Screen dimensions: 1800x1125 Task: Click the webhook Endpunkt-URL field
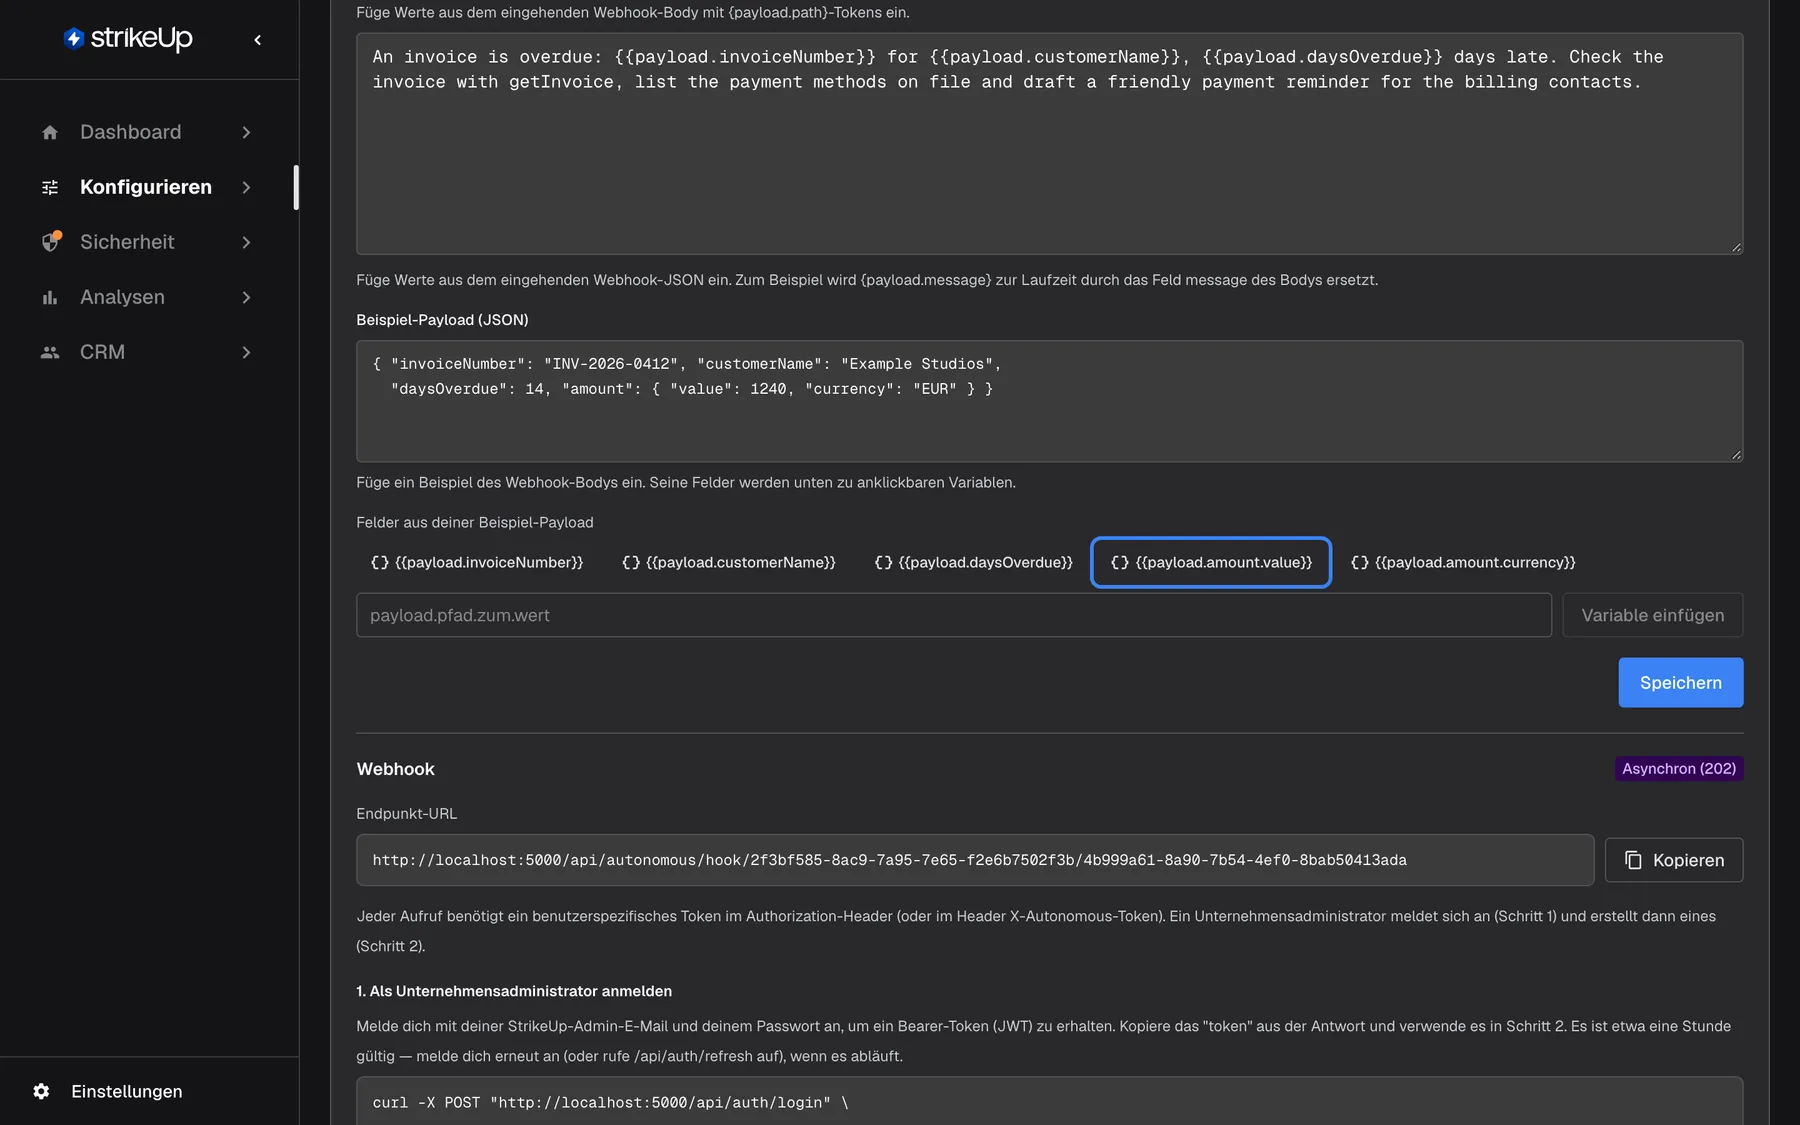click(x=975, y=860)
